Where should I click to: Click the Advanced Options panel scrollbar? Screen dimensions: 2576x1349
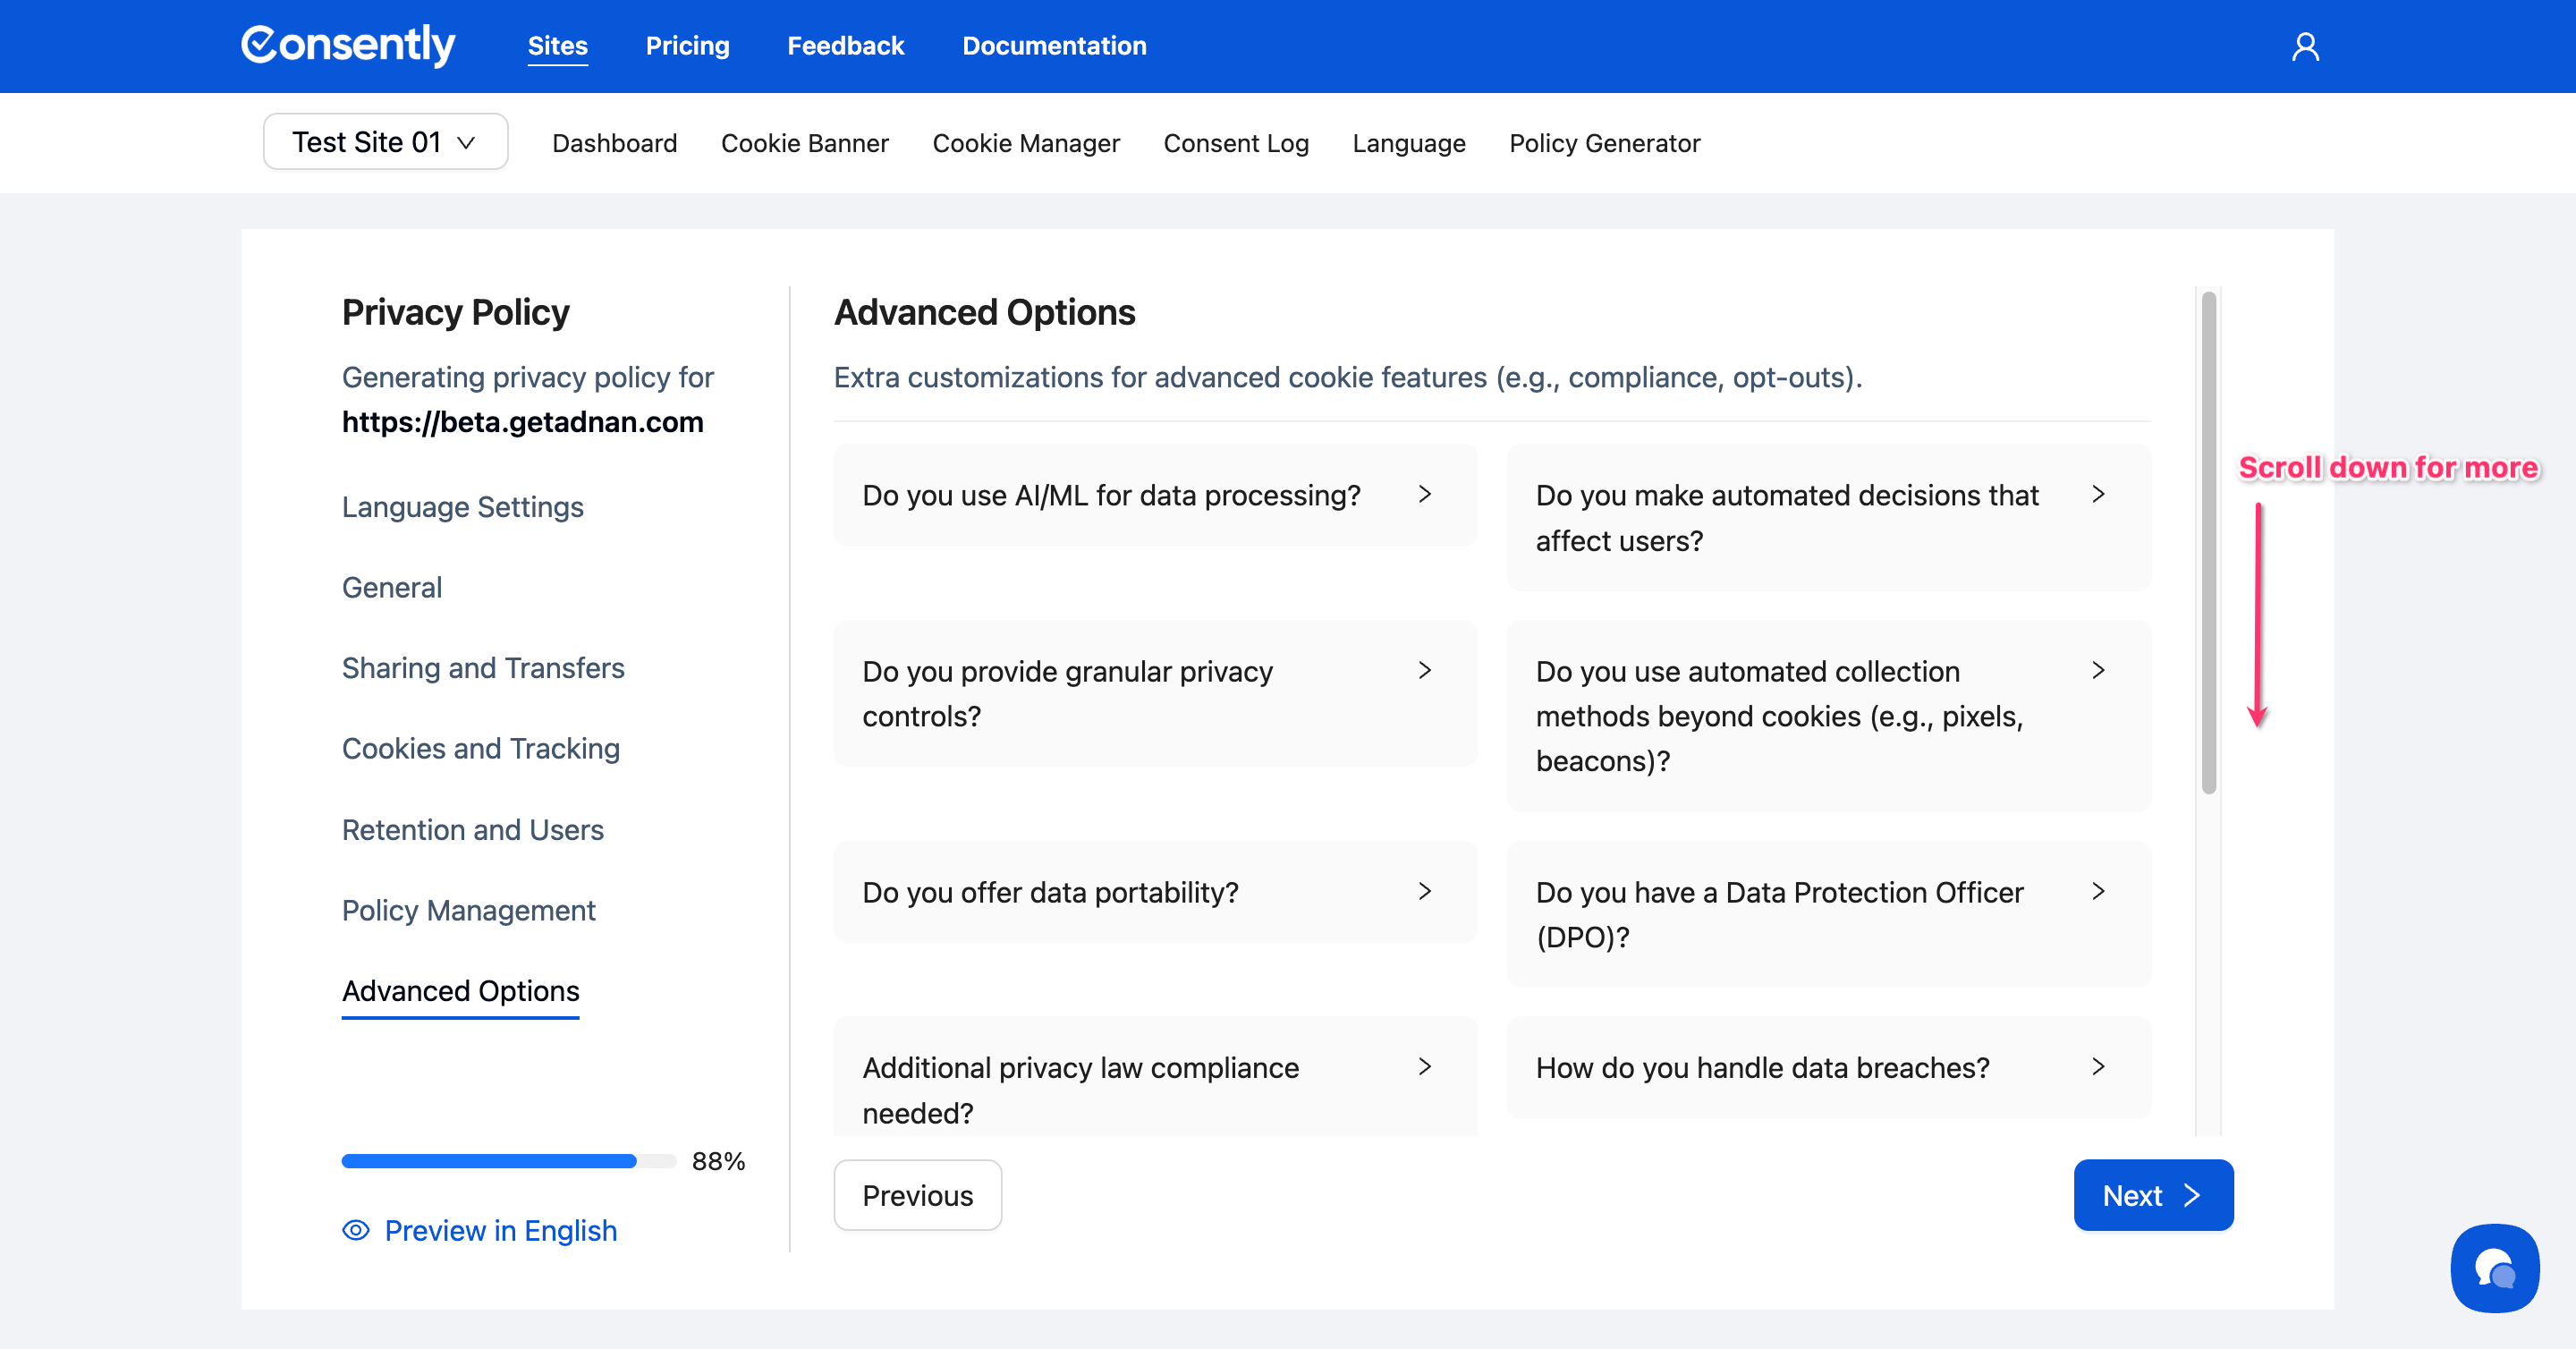2208,542
